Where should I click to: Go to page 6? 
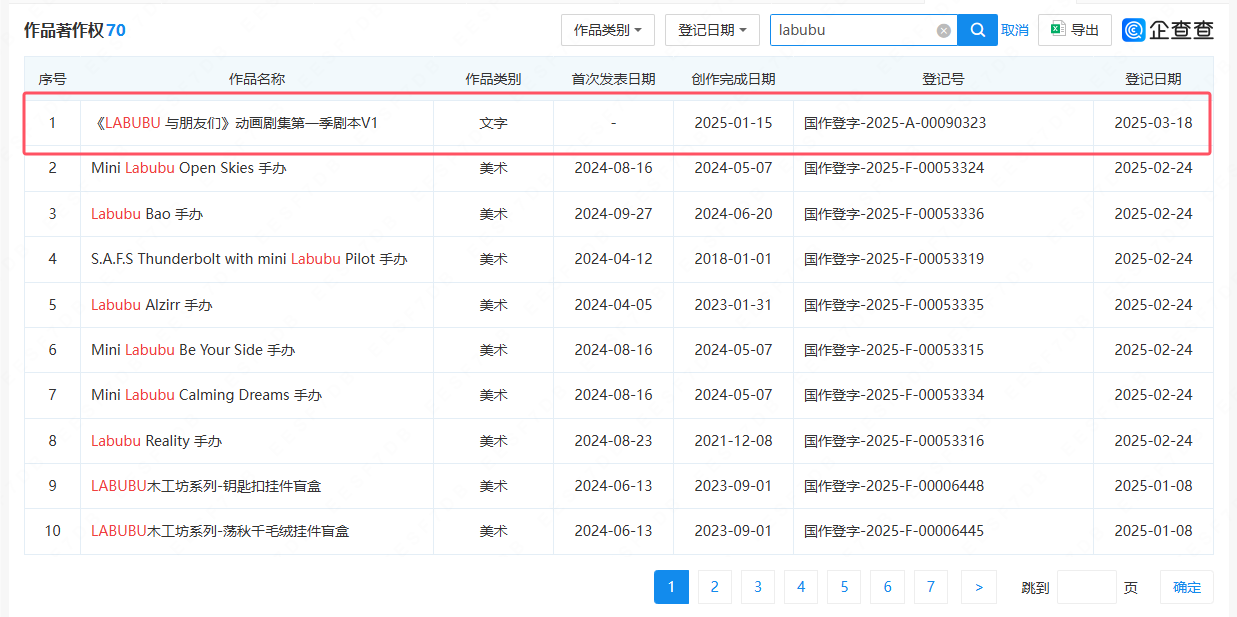pos(887,587)
